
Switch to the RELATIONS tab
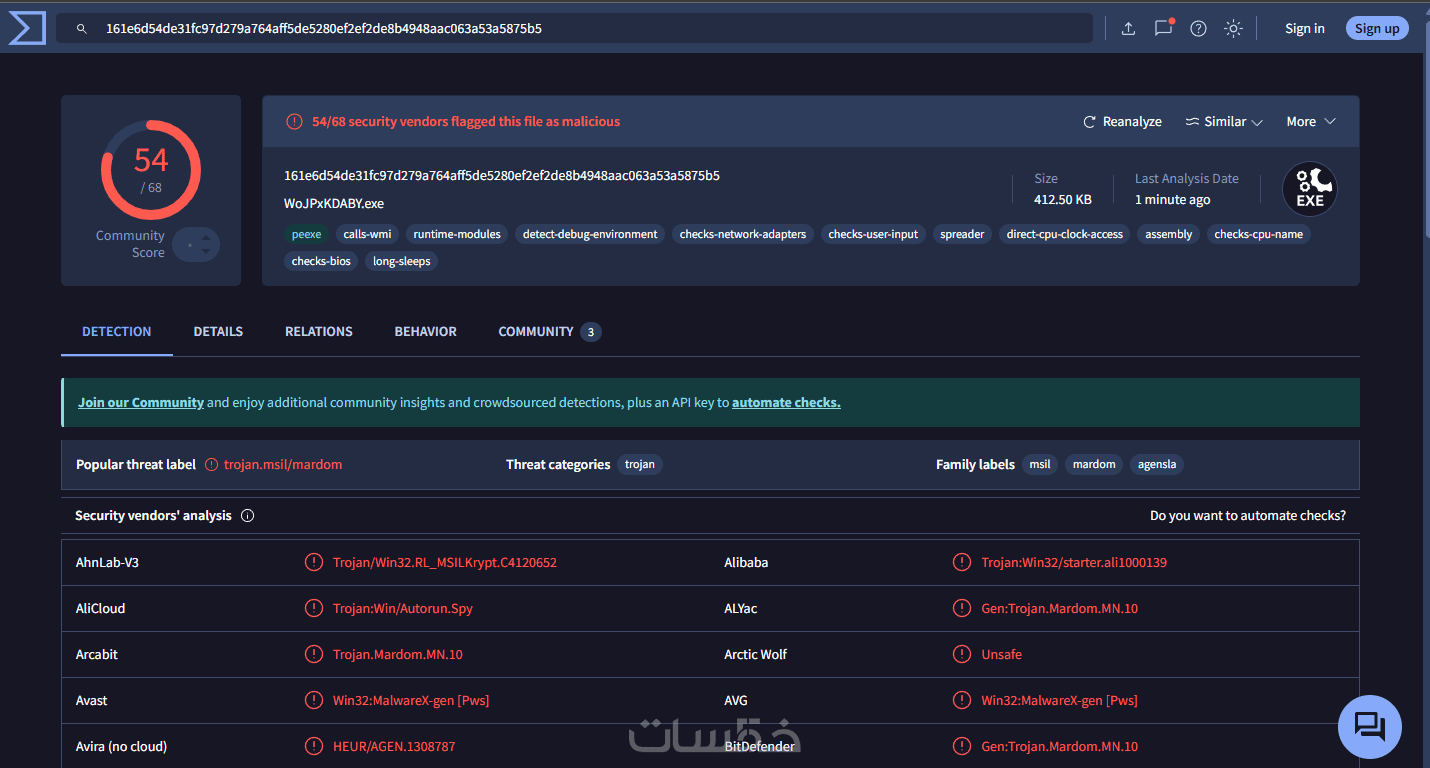[x=319, y=332]
